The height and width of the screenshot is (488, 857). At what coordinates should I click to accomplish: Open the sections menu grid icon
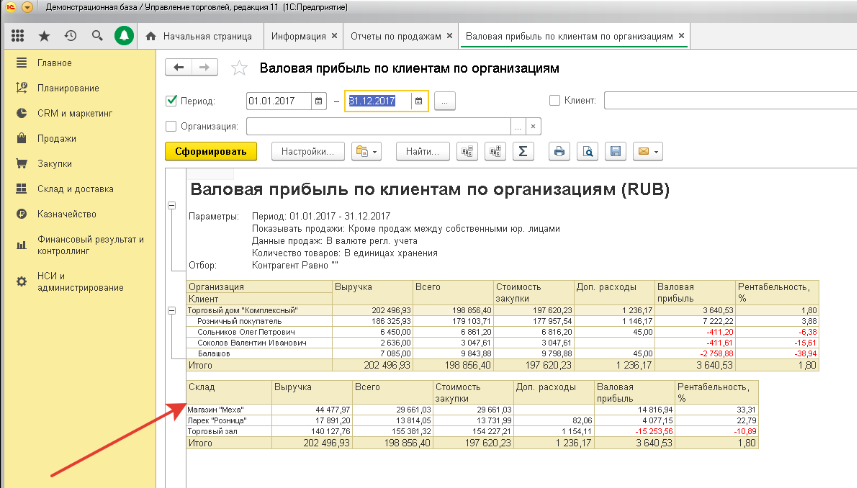tap(18, 36)
